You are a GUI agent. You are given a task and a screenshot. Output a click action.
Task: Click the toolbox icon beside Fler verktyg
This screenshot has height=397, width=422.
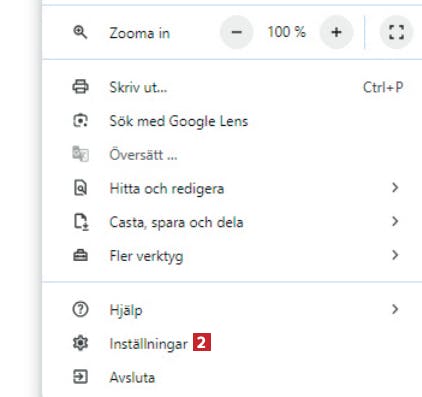80,255
